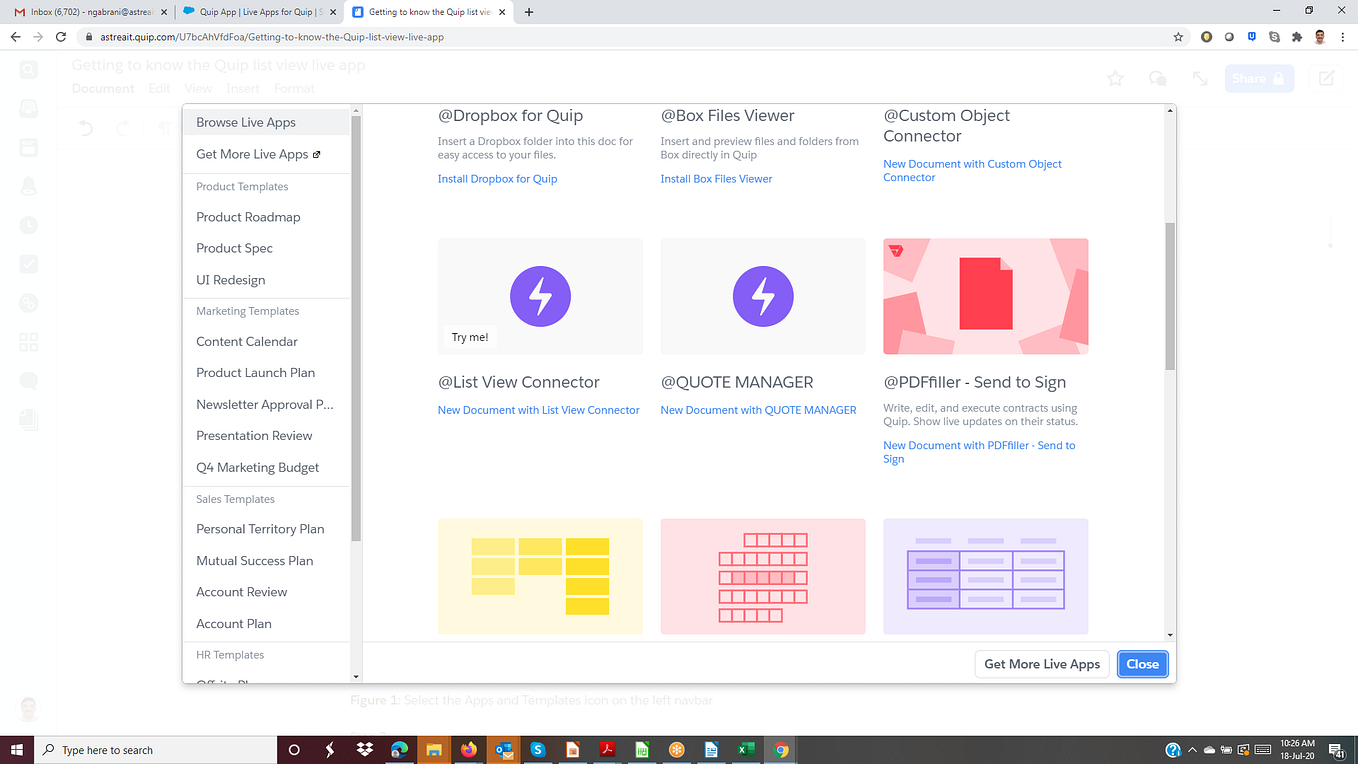Click browser back arrow
This screenshot has height=764, width=1358.
pos(15,37)
